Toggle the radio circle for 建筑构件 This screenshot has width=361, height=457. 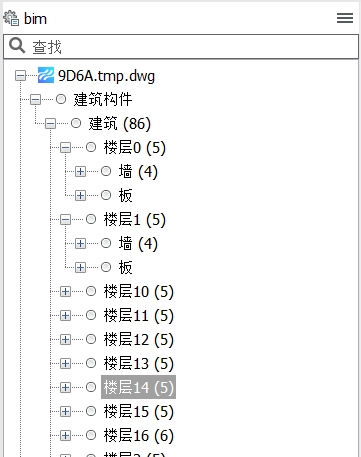(61, 99)
